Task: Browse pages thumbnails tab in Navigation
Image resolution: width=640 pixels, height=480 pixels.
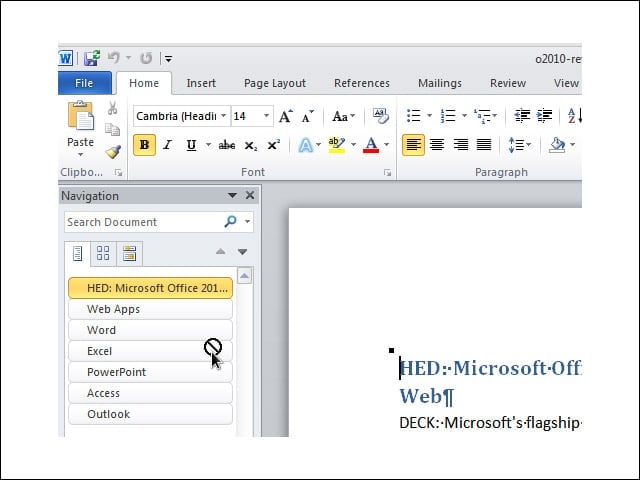Action: (x=103, y=253)
